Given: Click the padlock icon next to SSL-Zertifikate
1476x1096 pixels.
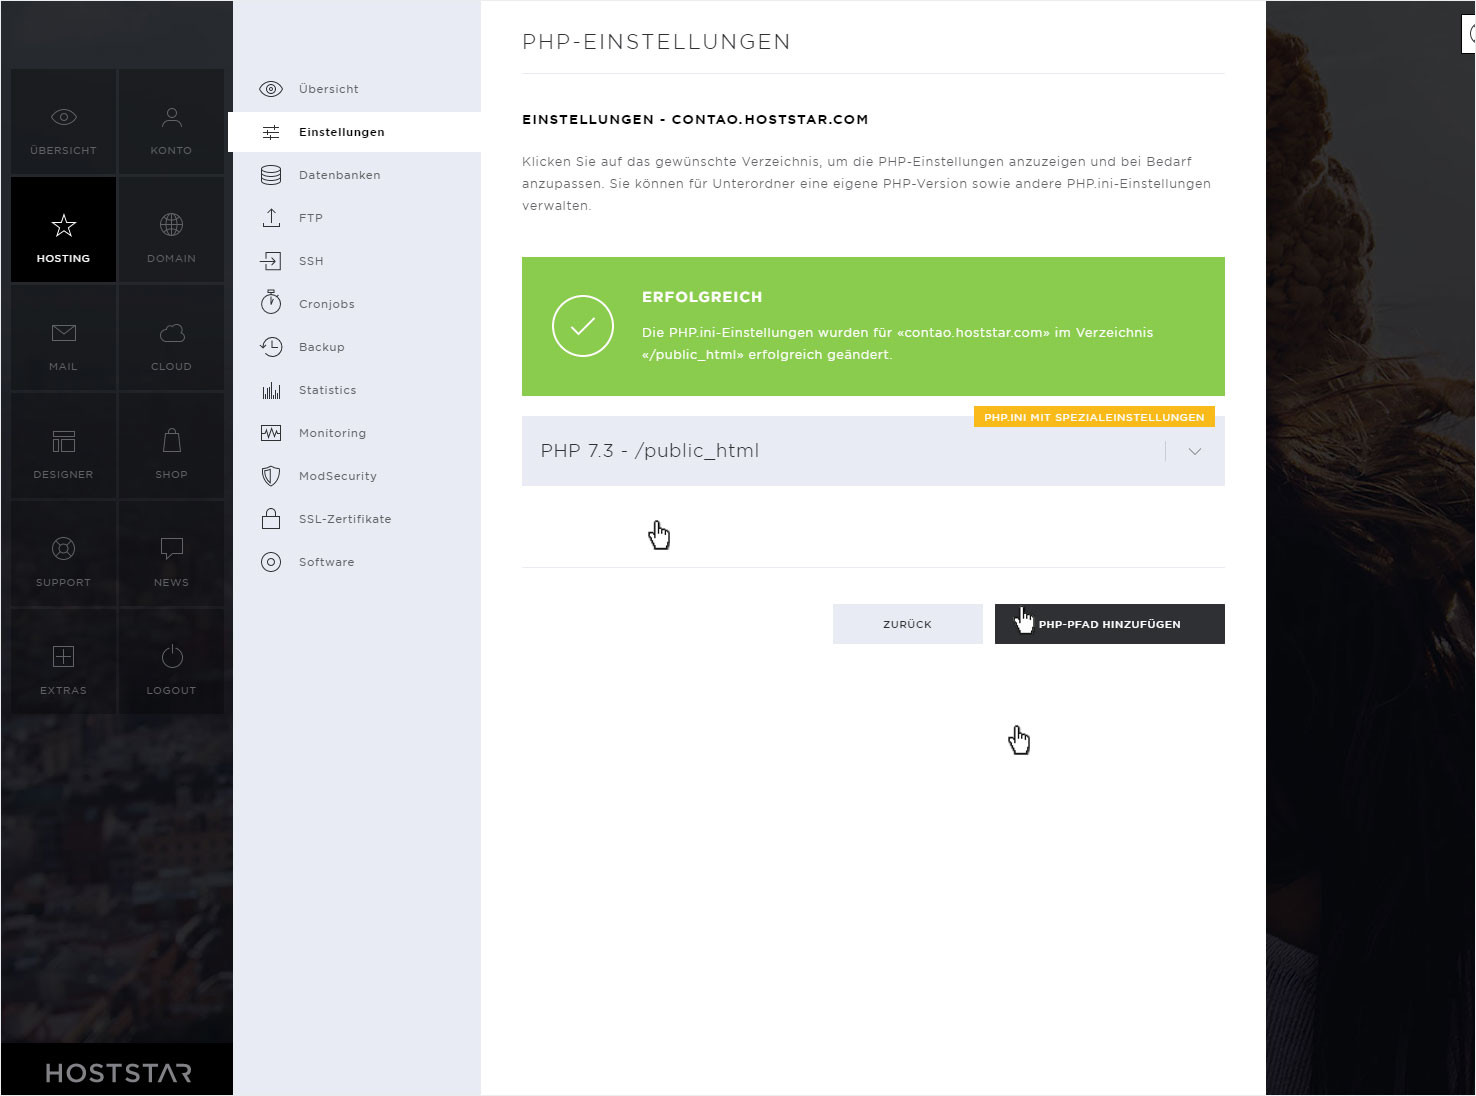Looking at the screenshot, I should (x=271, y=518).
